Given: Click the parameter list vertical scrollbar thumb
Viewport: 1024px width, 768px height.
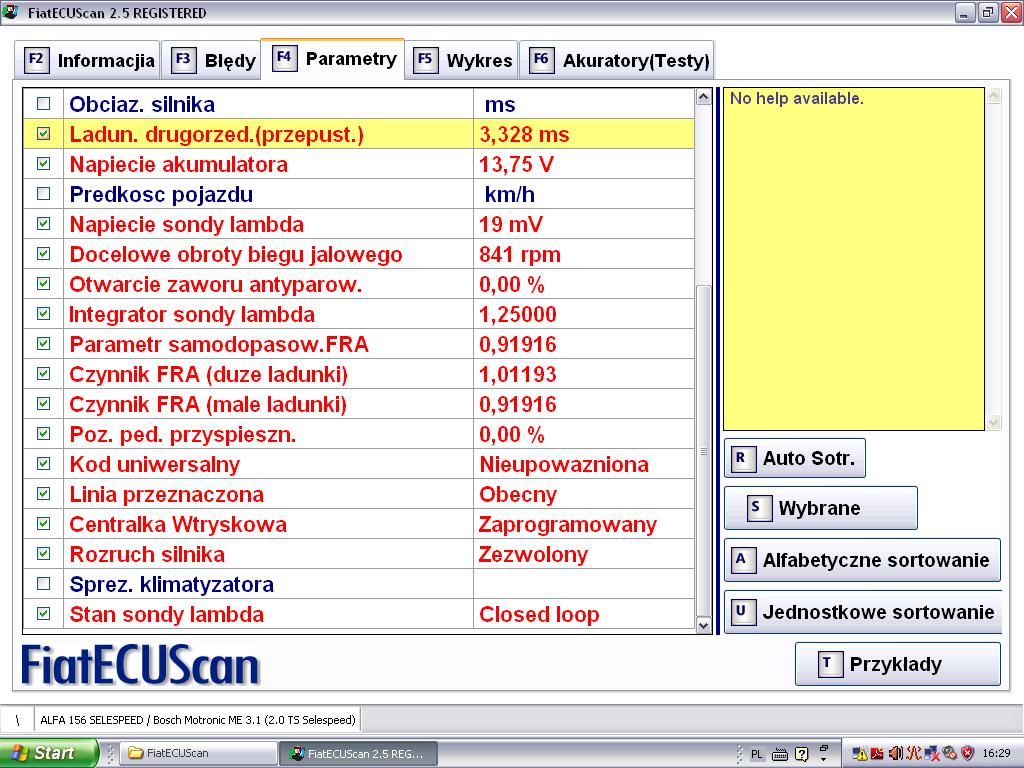Looking at the screenshot, I should point(704,450).
